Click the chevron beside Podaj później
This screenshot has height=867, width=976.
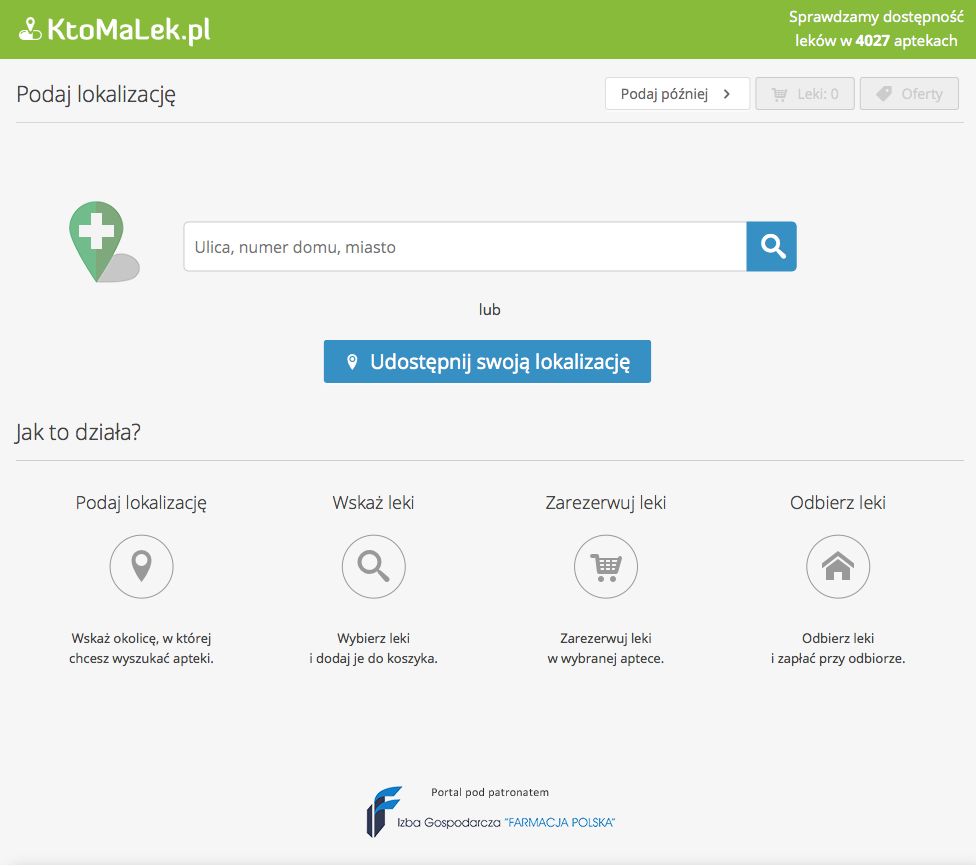726,94
